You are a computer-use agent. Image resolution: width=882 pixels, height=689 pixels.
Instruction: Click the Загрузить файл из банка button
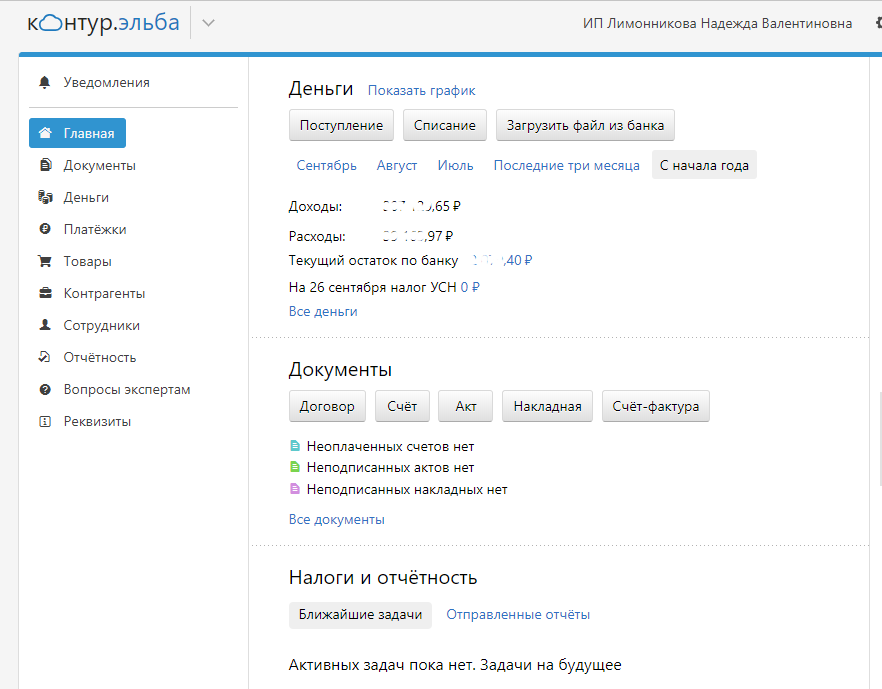586,126
